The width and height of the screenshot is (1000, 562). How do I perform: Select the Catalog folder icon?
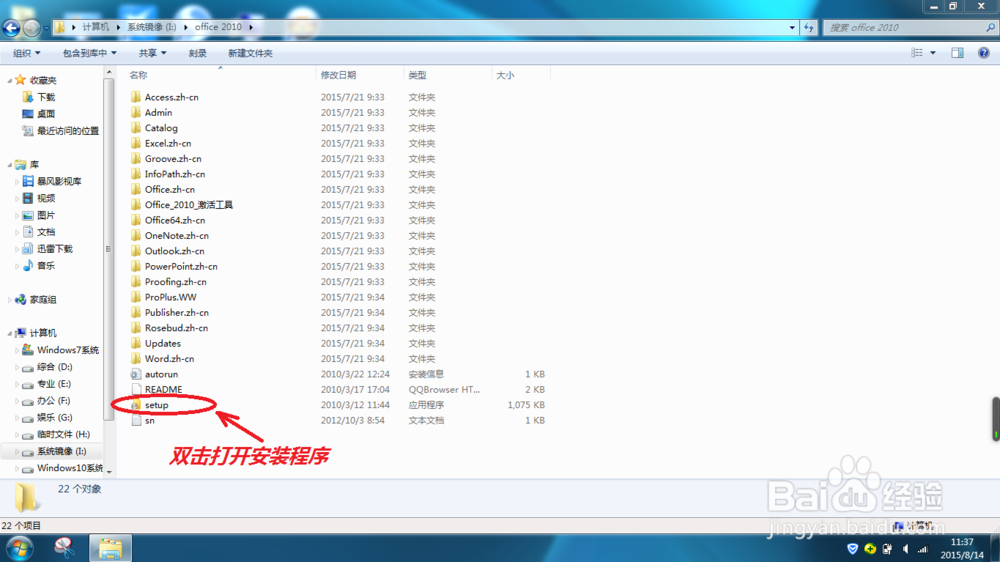pyautogui.click(x=136, y=128)
